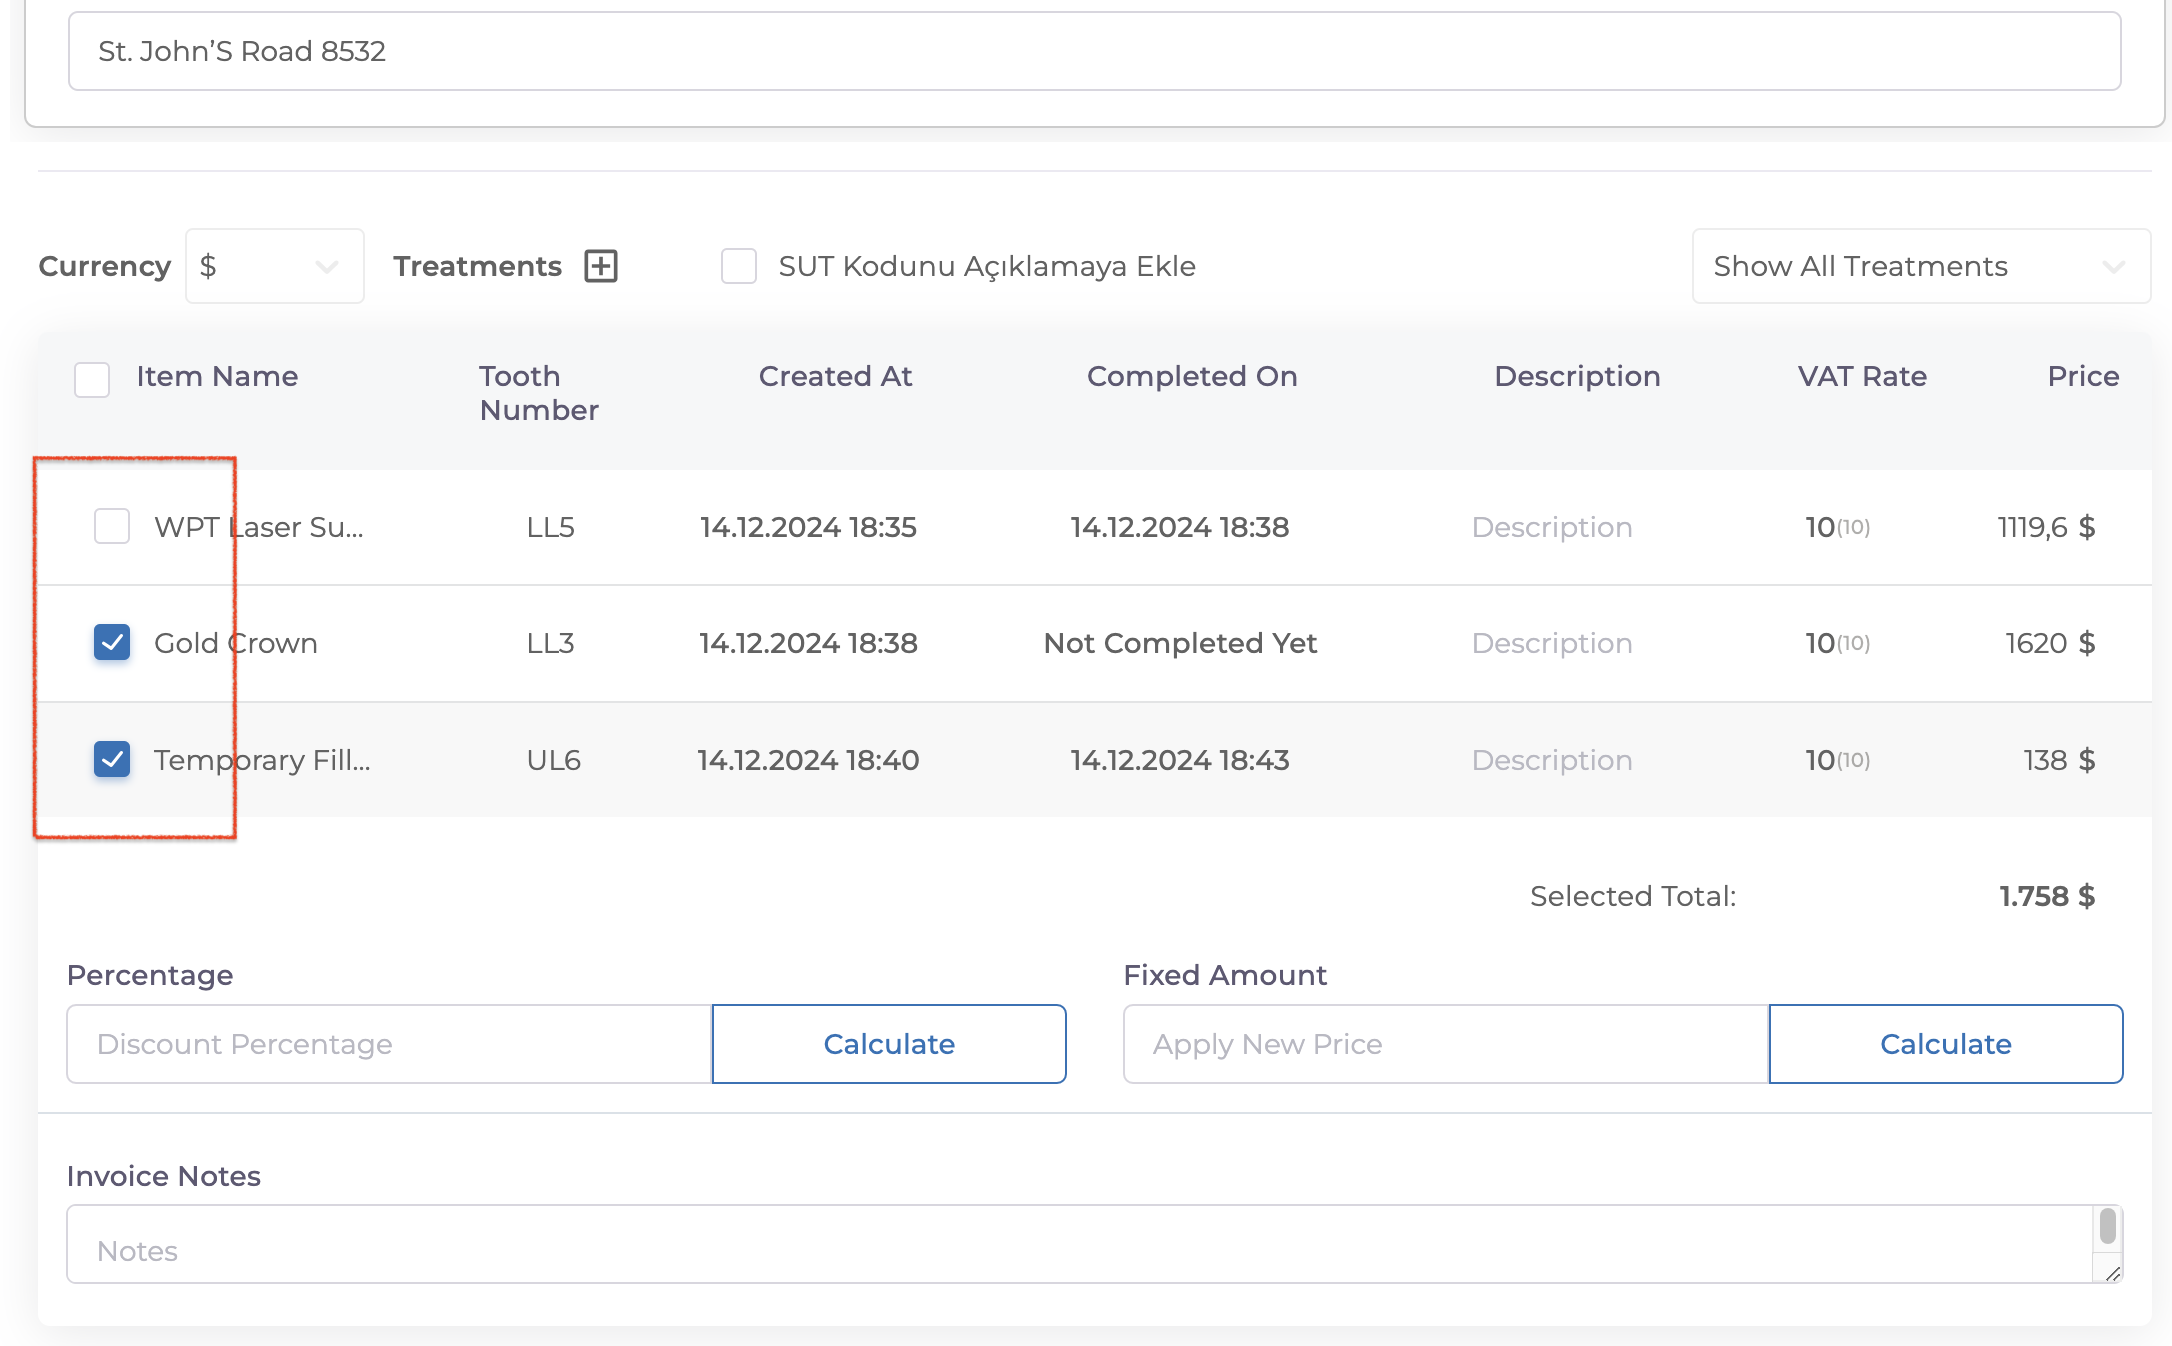This screenshot has width=2172, height=1346.
Task: Uncheck the Temporary Fill... treatment
Action: [x=112, y=759]
